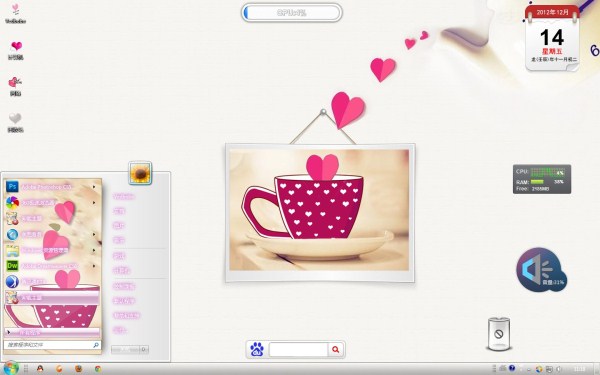Click the CPU usage bar gadget at top

coord(292,13)
